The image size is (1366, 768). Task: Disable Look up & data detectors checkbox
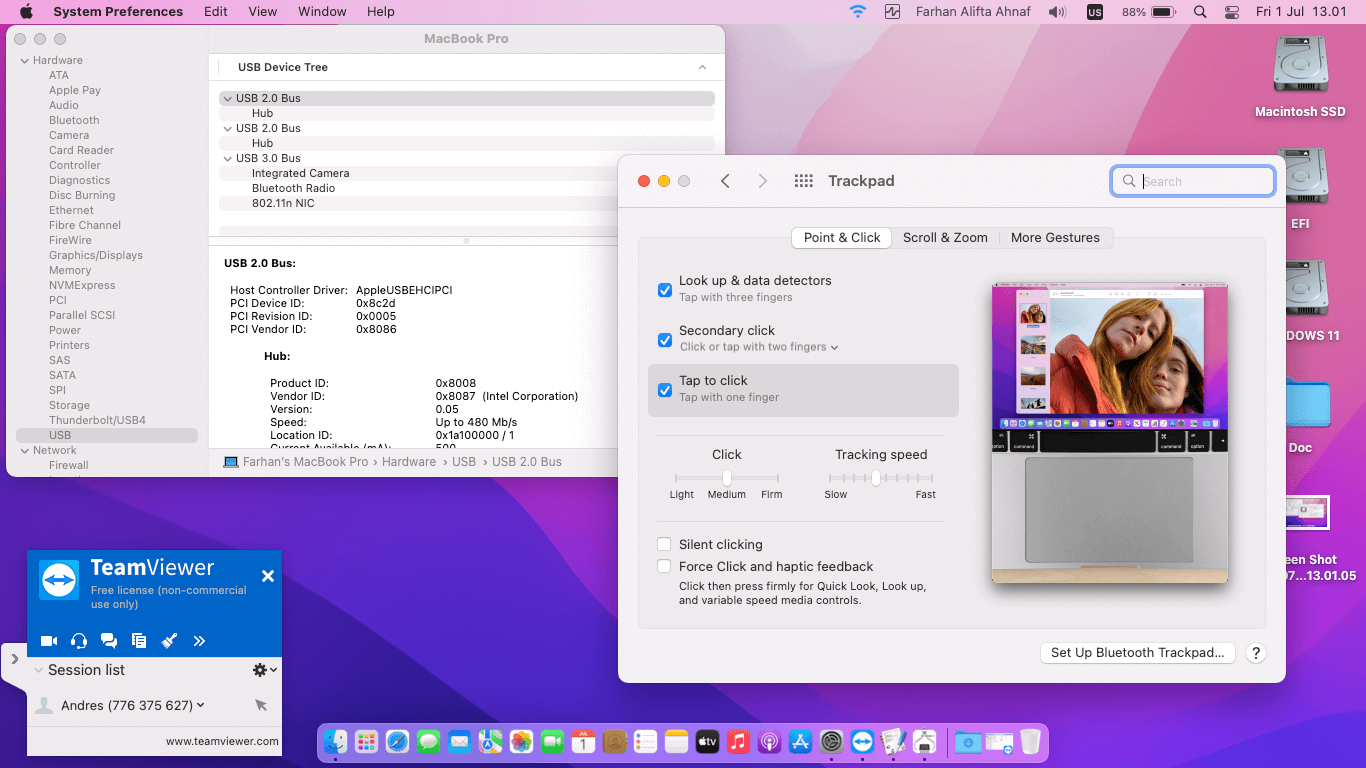point(664,290)
